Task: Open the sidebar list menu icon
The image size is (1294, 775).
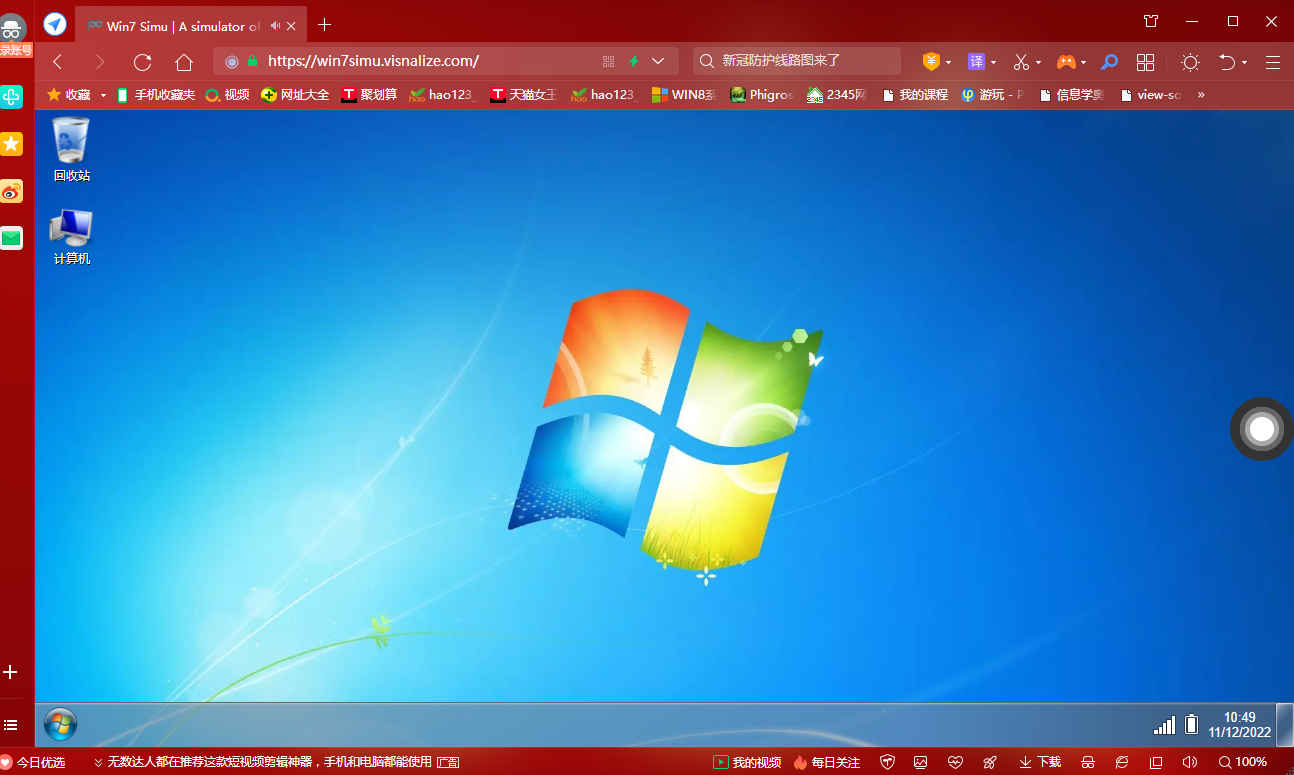Action: 11,724
